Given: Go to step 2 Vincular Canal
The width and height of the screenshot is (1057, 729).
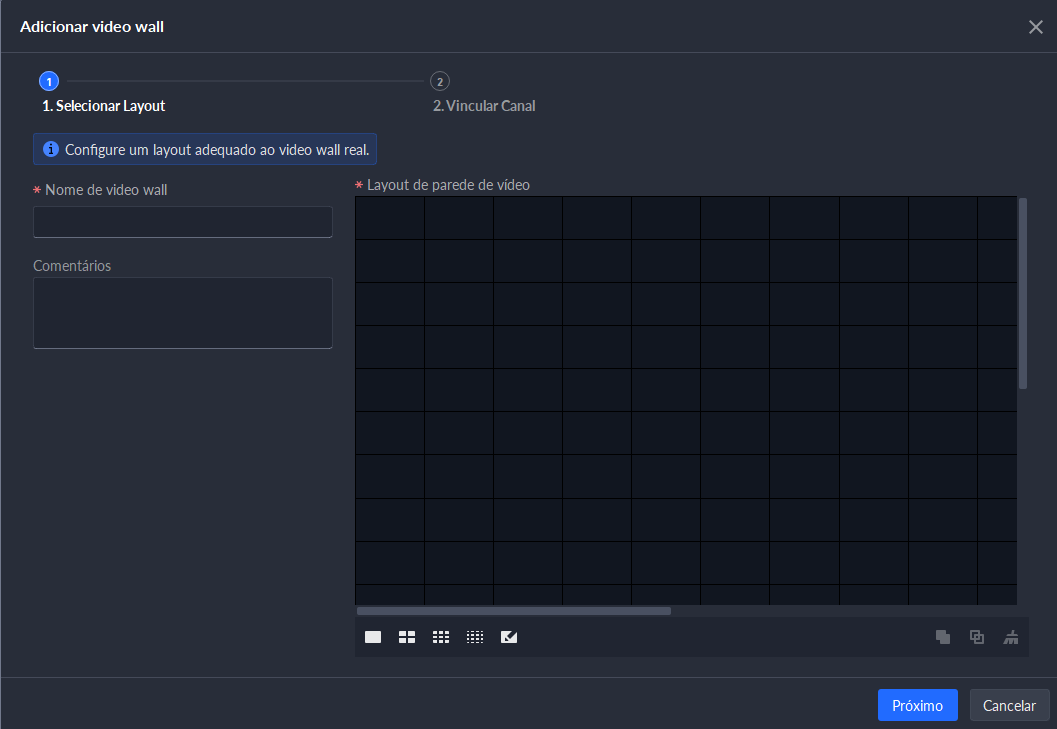Looking at the screenshot, I should [484, 106].
